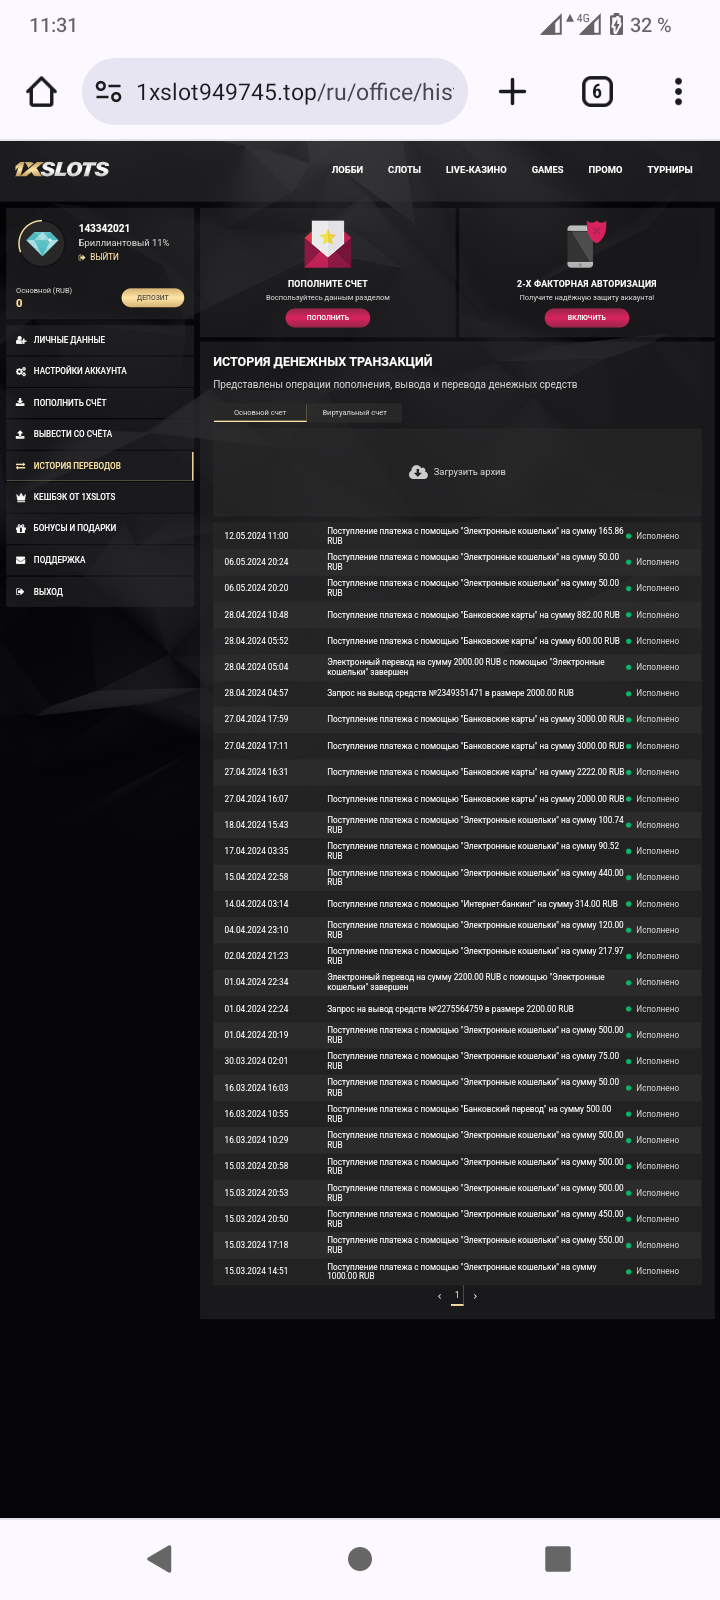Open Настройки аккаунта via gear icon
Viewport: 720px width, 1600px height.
[22, 371]
